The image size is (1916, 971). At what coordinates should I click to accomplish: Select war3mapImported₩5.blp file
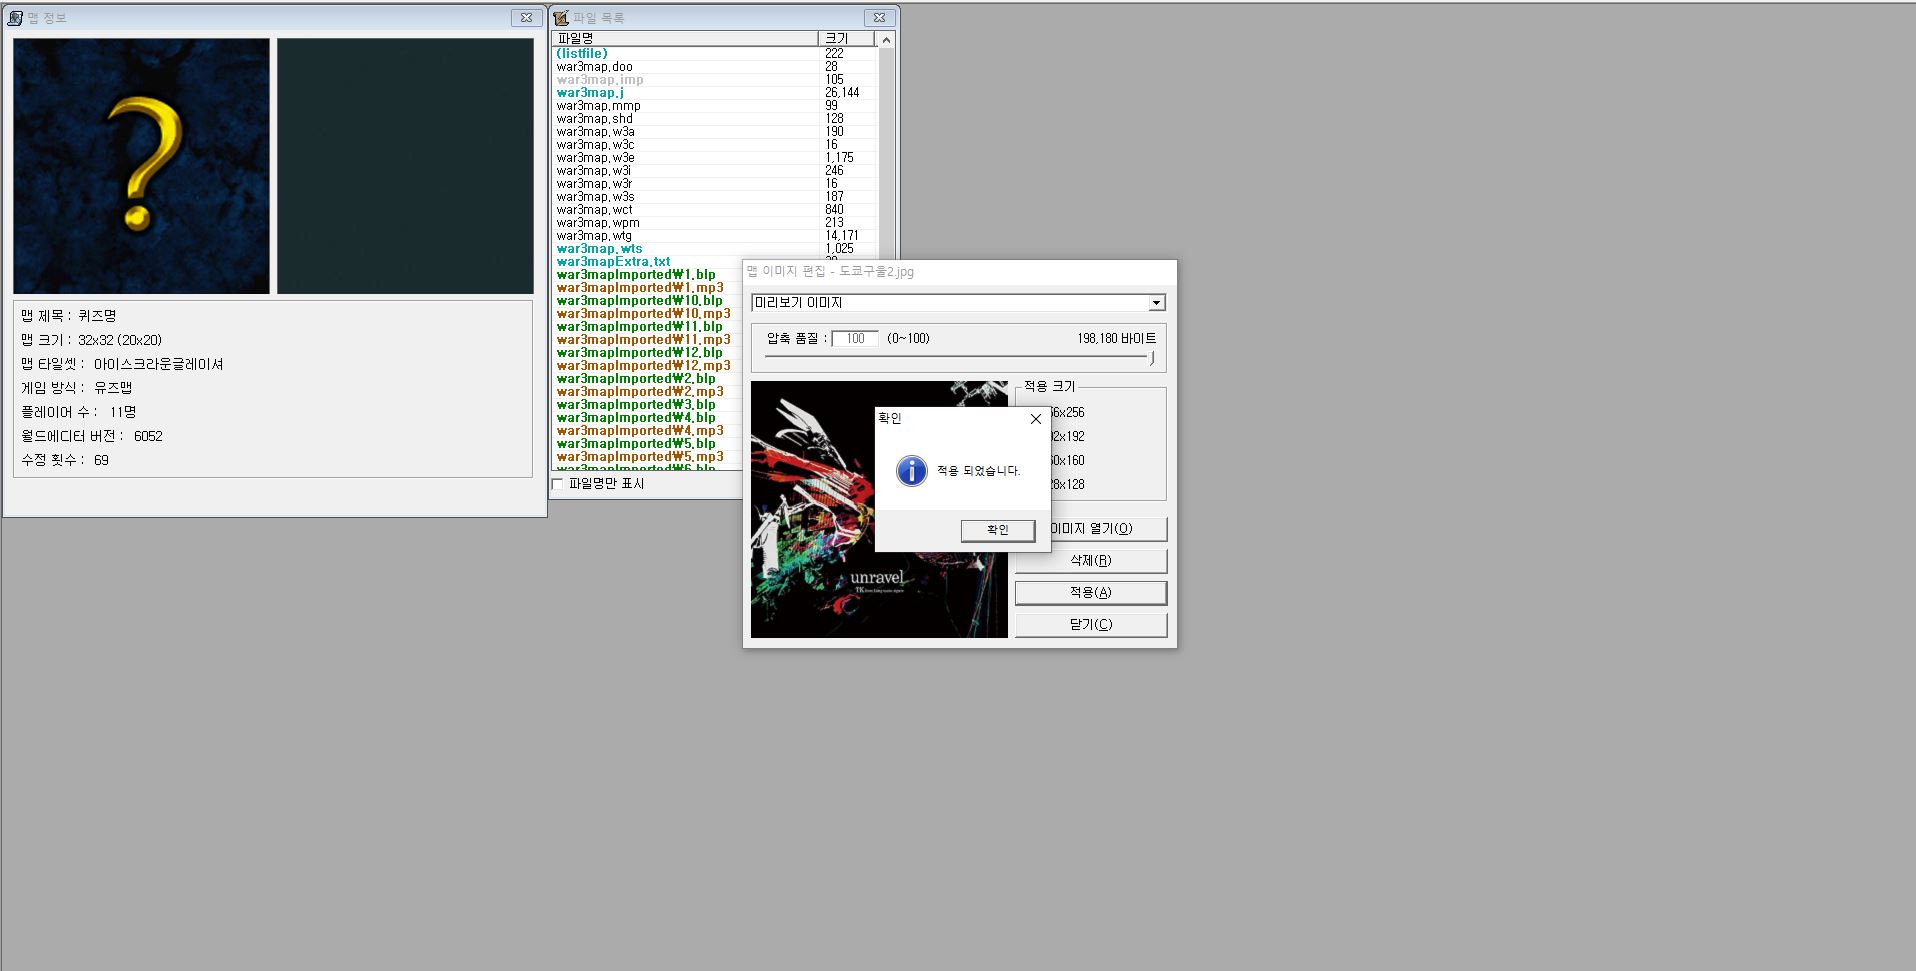636,444
